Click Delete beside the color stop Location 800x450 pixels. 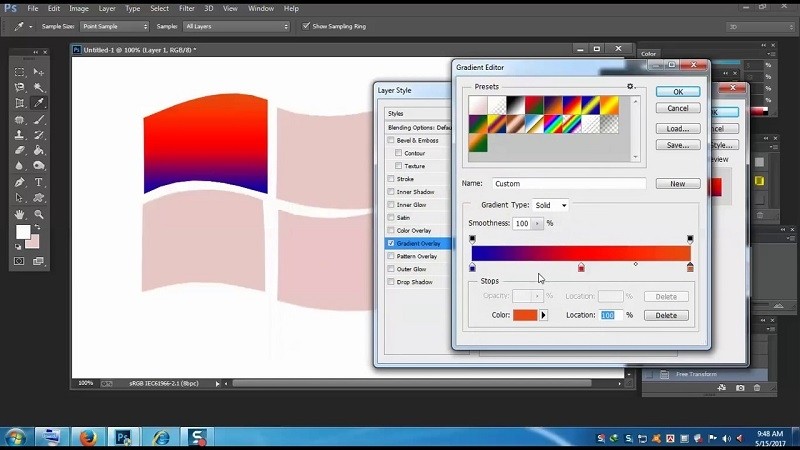pyautogui.click(x=666, y=315)
